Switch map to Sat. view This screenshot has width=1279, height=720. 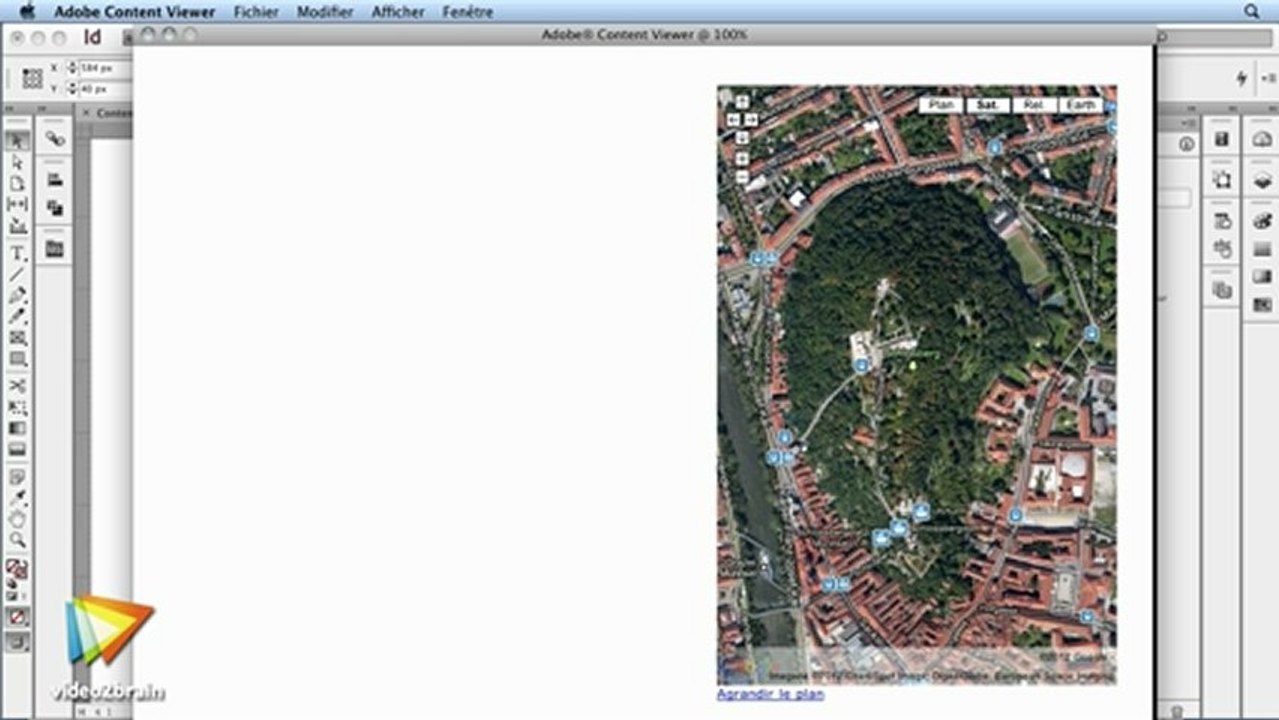coord(988,105)
